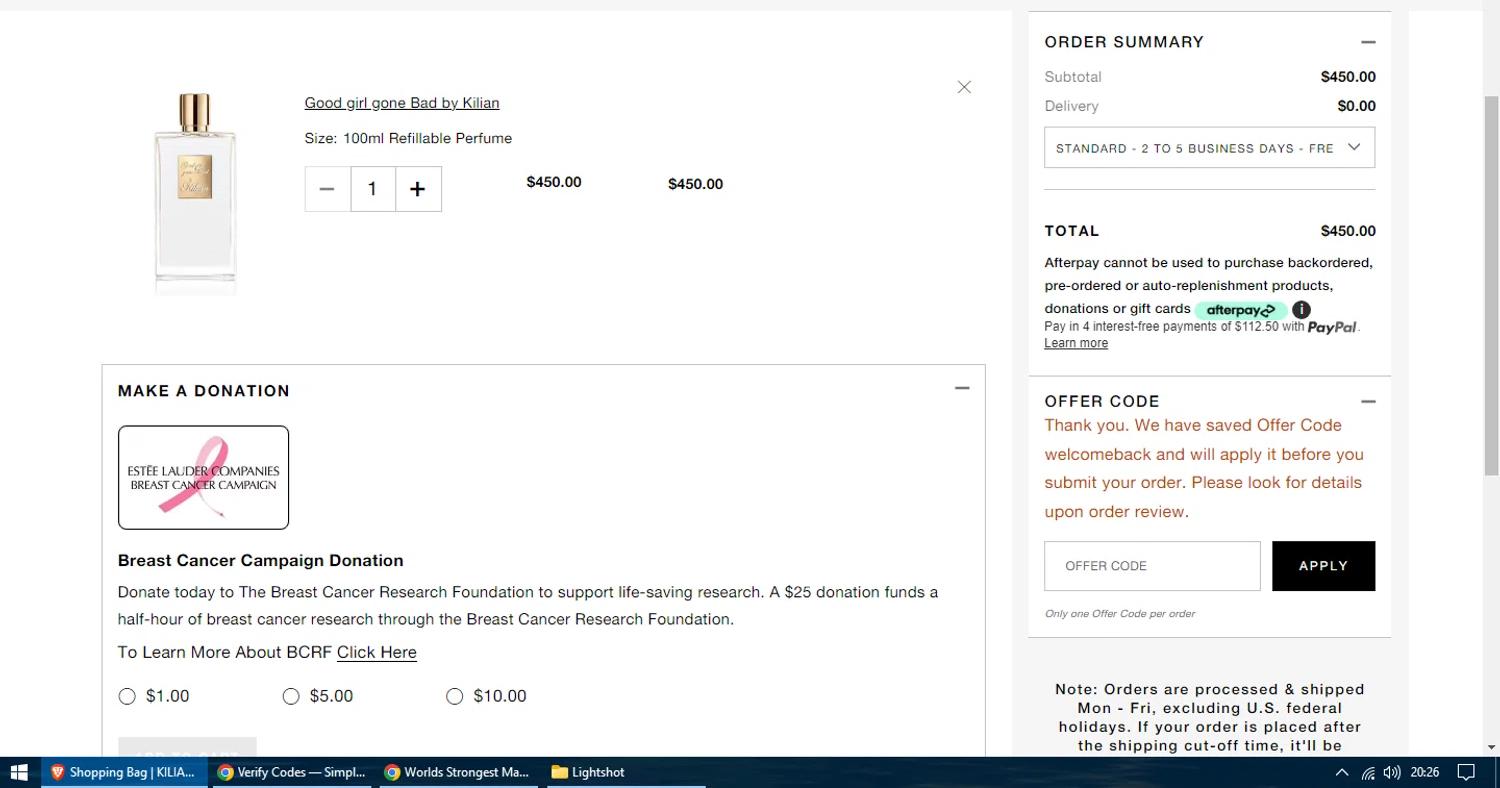Select the $5.00 donation option
This screenshot has width=1500, height=788.
pos(291,696)
